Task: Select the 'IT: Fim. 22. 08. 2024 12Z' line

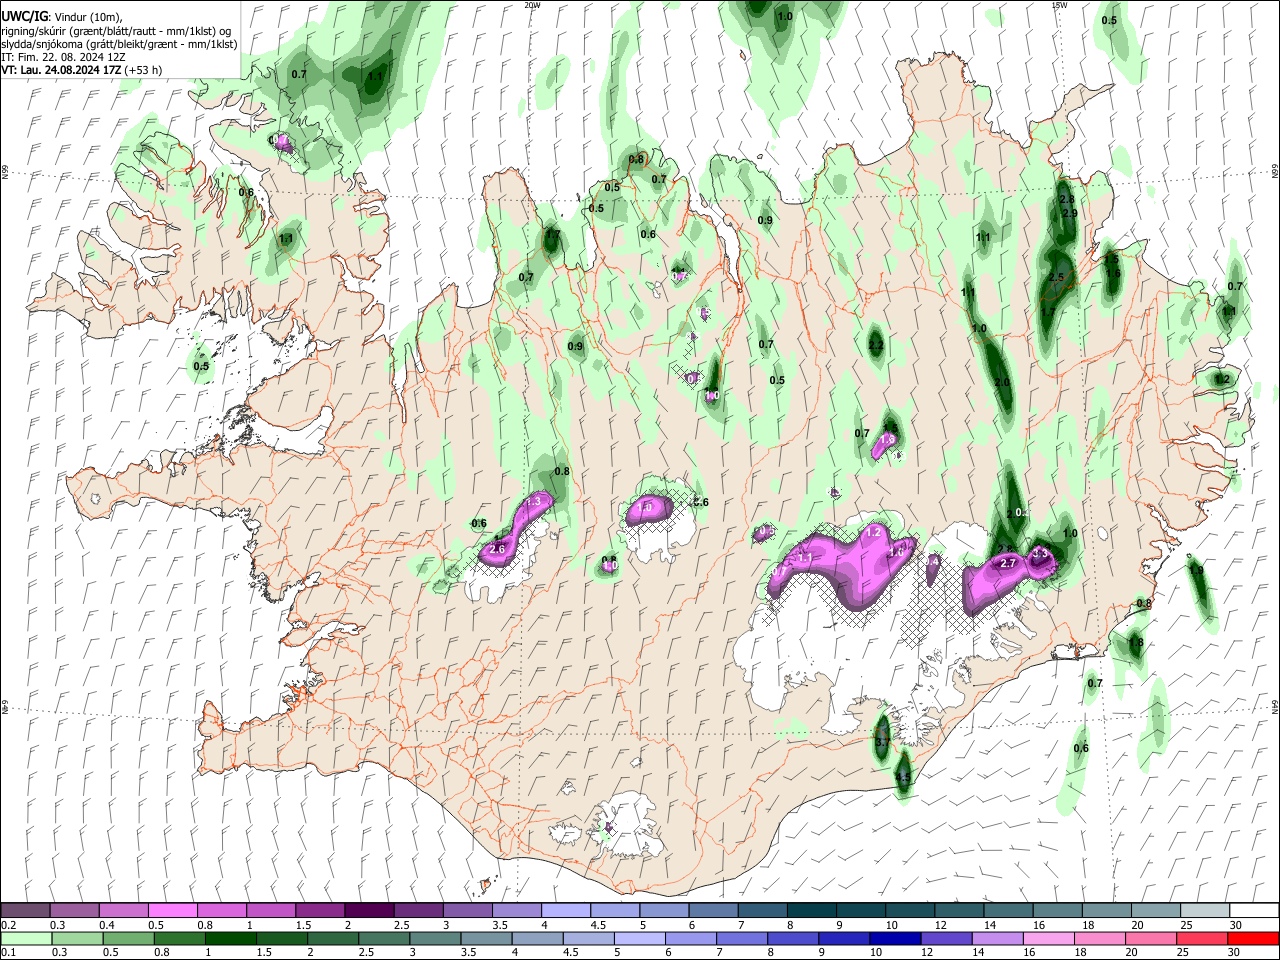Action: pyautogui.click(x=63, y=57)
